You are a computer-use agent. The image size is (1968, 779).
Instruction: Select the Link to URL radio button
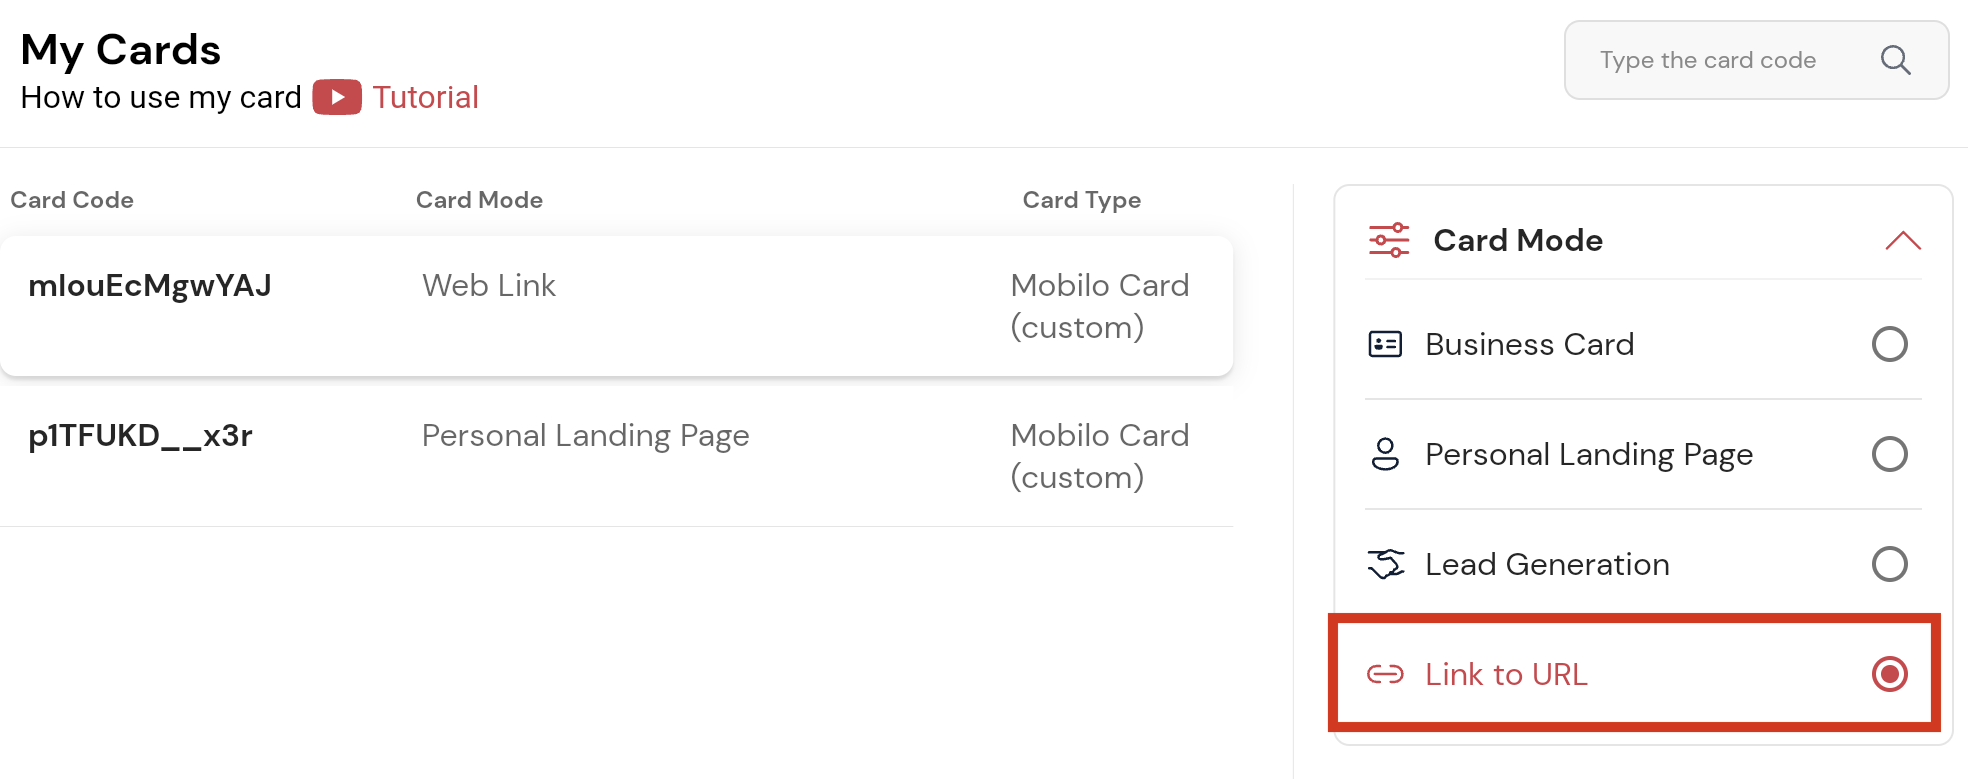click(1889, 674)
